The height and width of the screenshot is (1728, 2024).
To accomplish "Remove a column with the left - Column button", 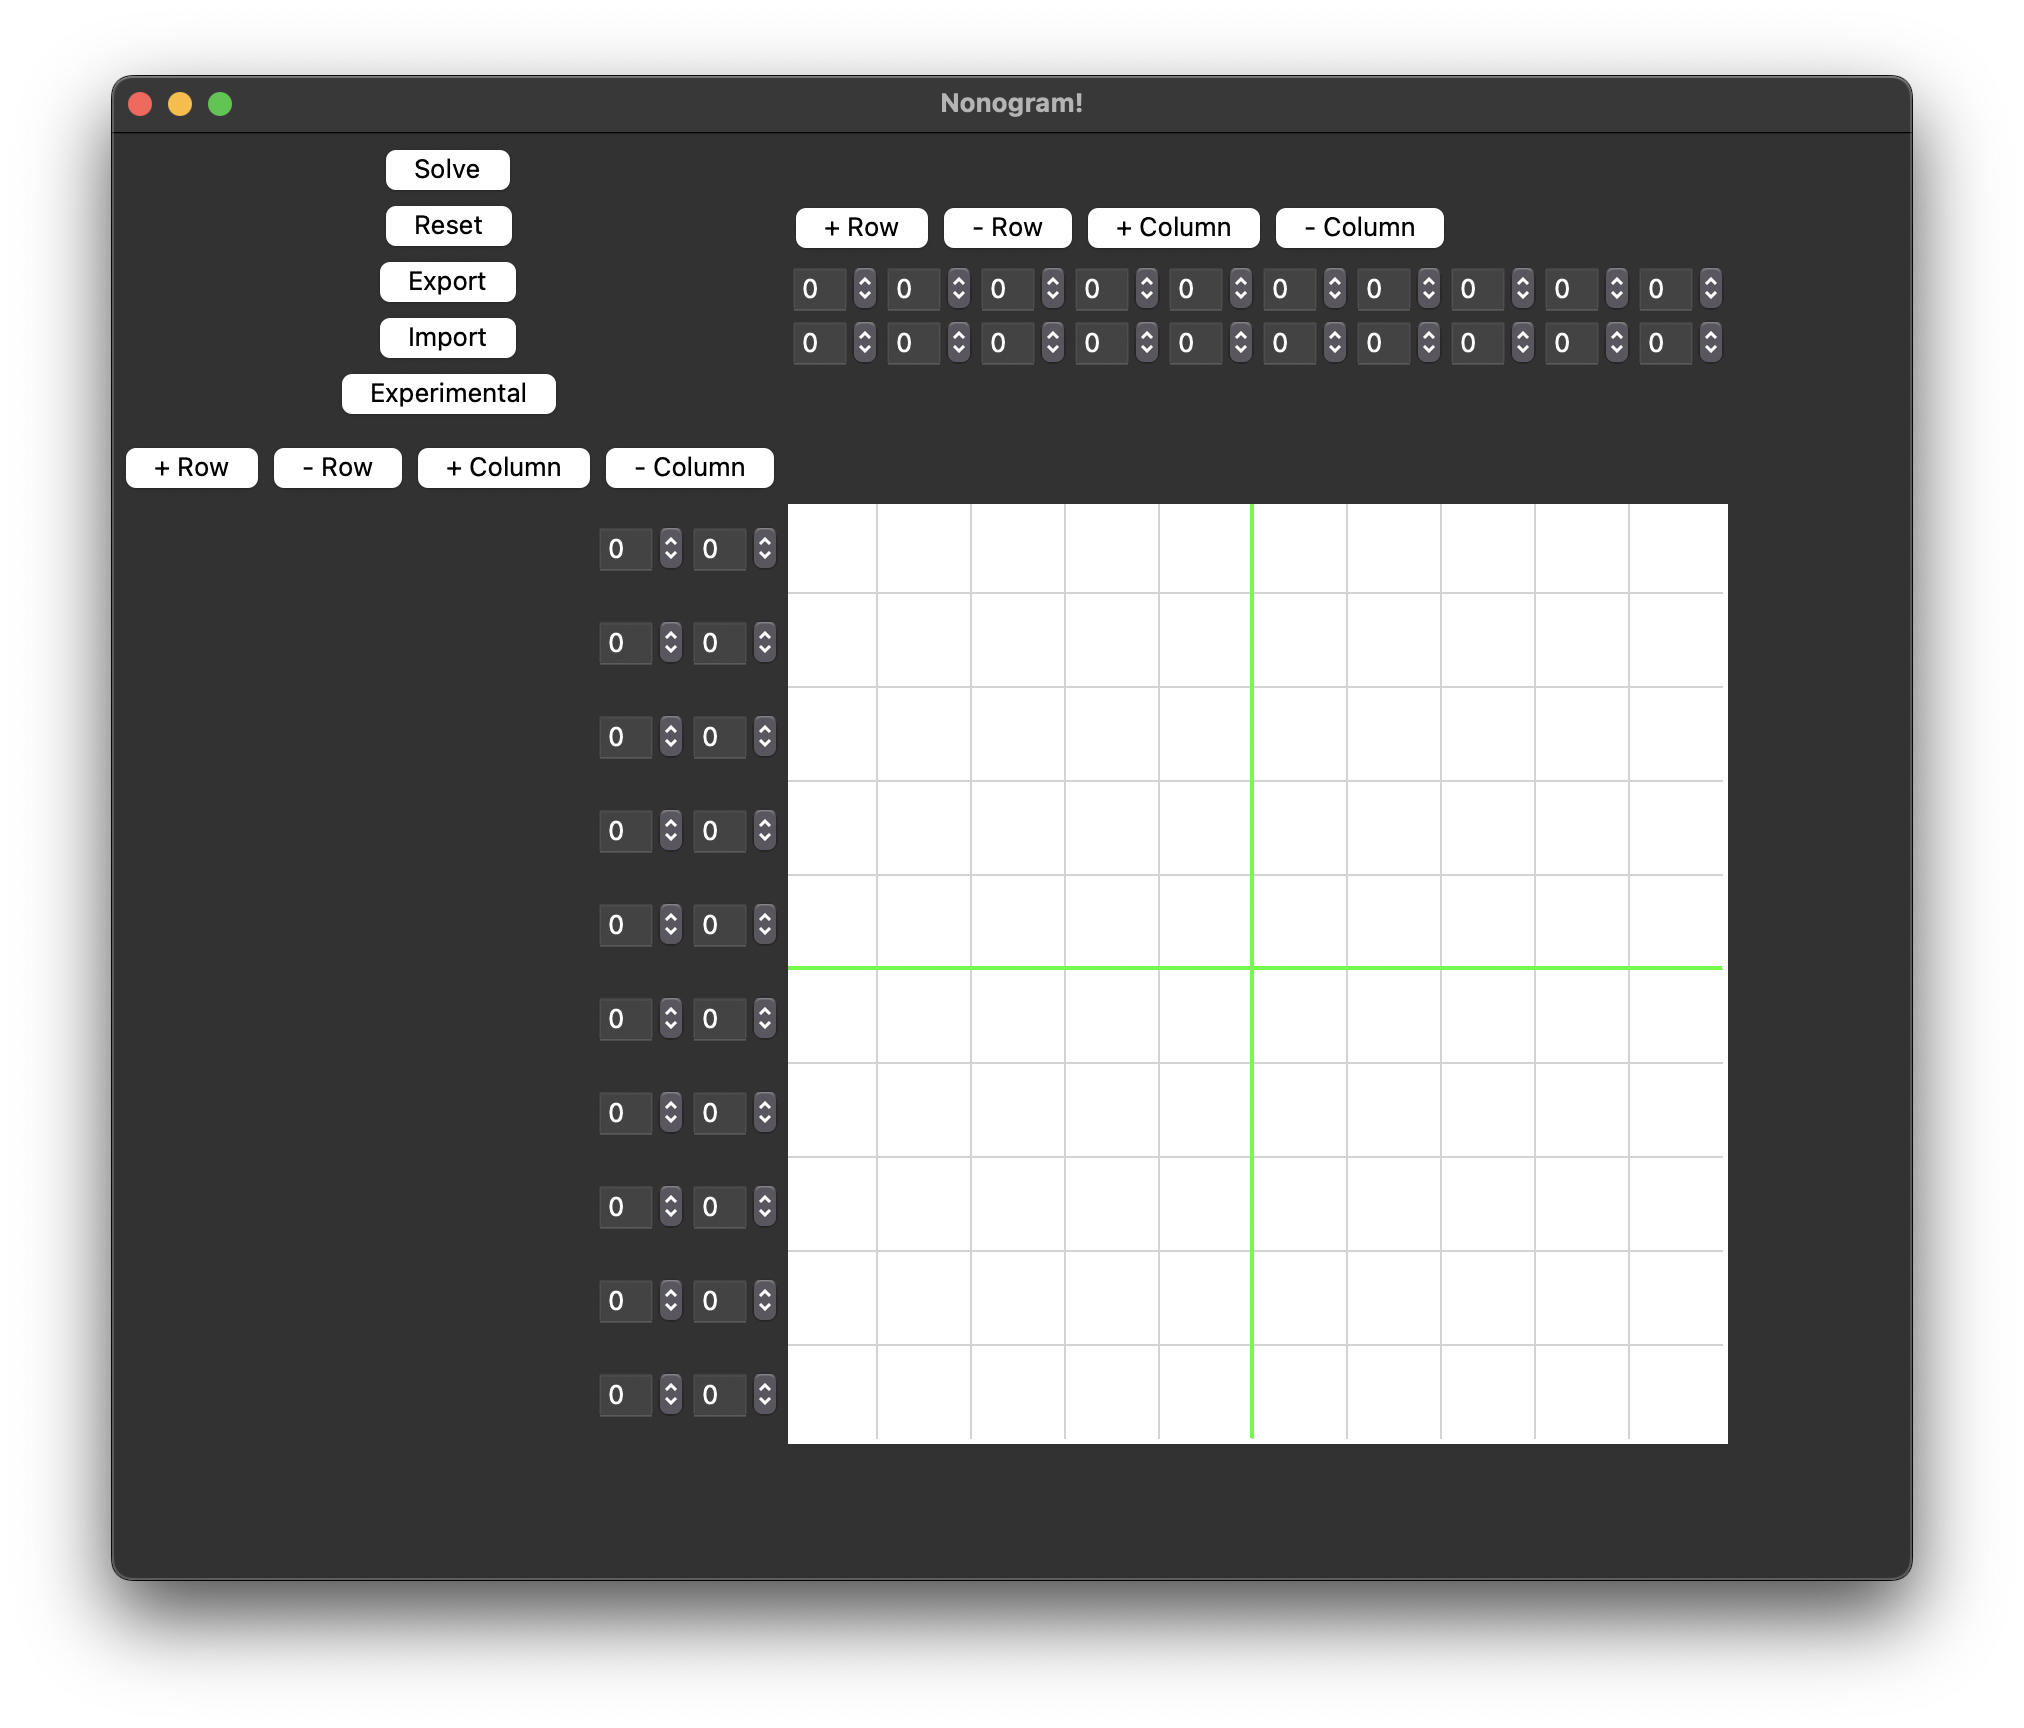I will (x=689, y=467).
